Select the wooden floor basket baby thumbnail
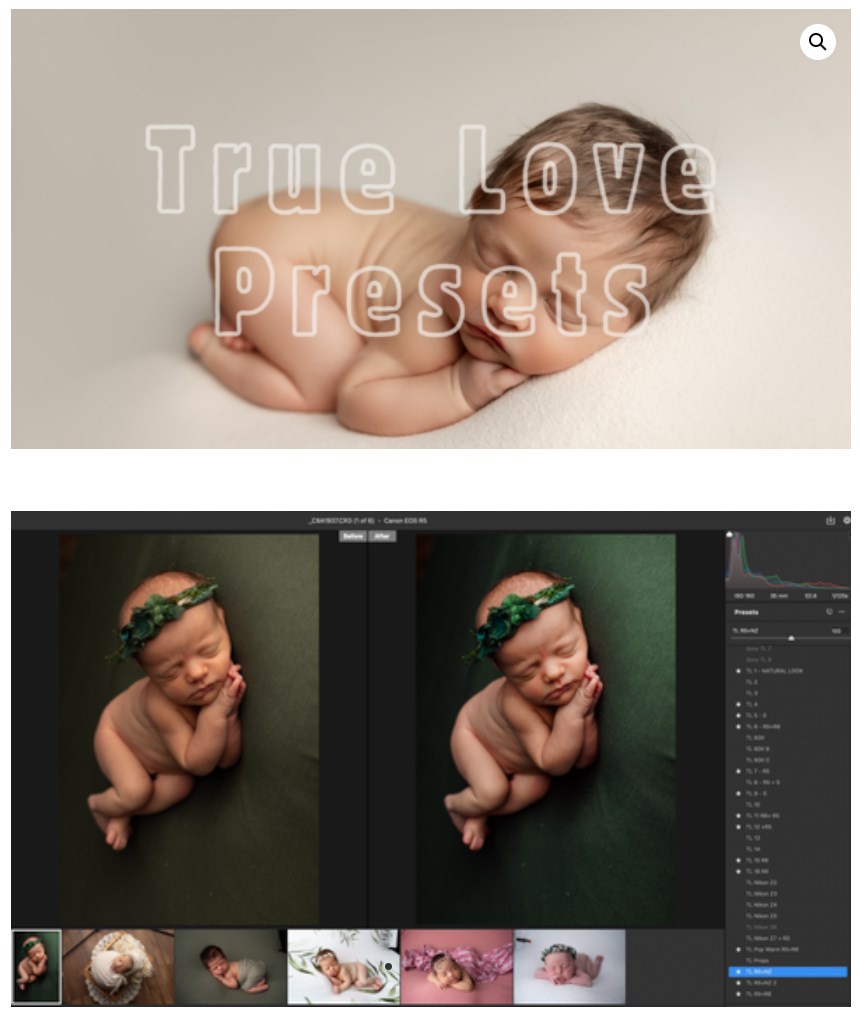The width and height of the screenshot is (860, 1016). click(x=118, y=966)
